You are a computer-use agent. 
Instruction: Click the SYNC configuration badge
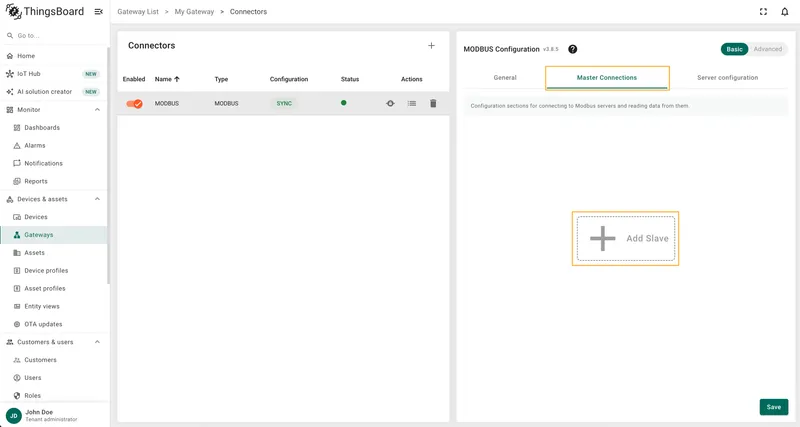[x=284, y=104]
